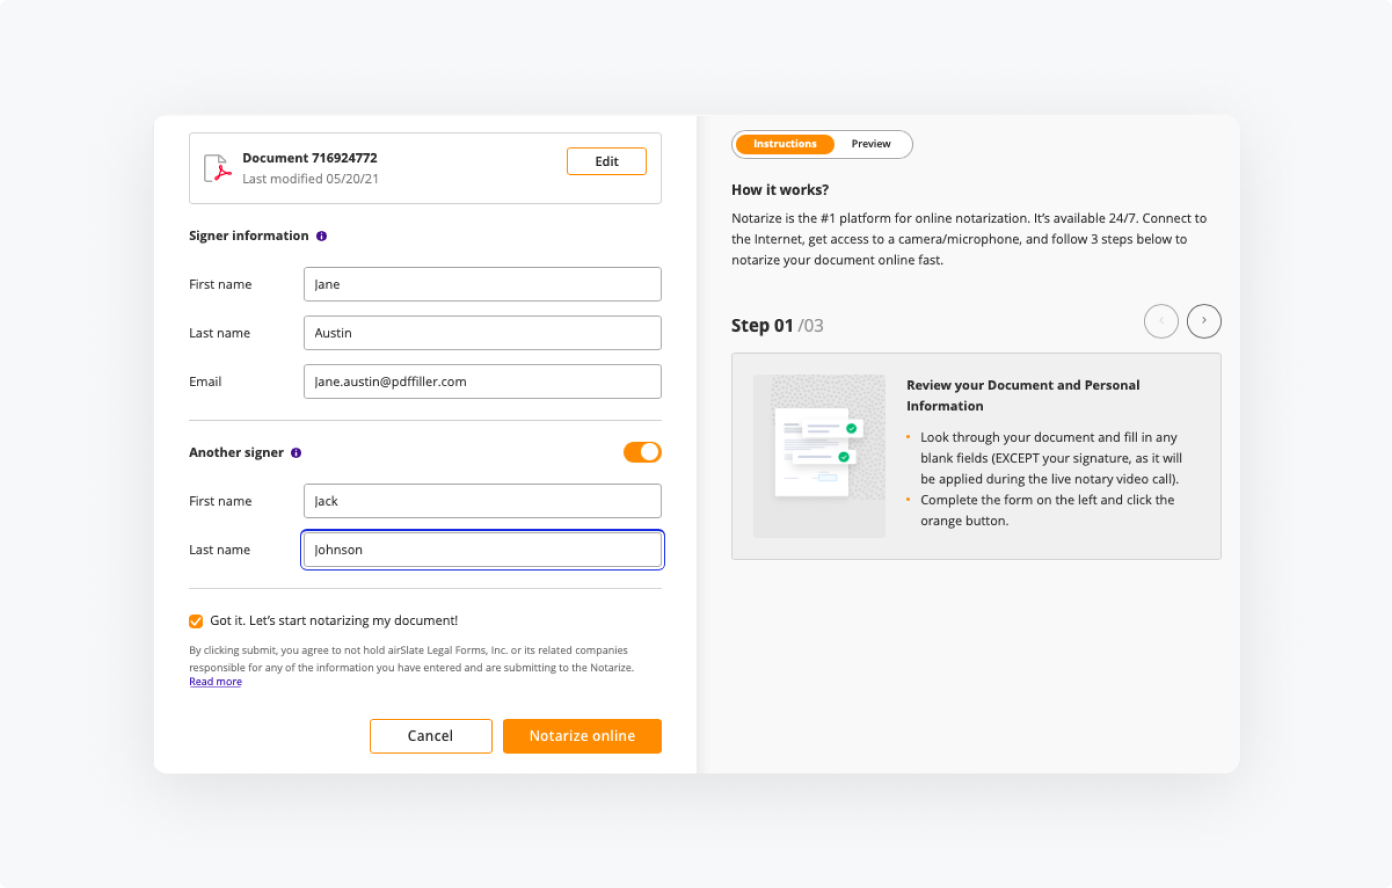
Task: Switch to the Preview tab
Action: point(871,144)
